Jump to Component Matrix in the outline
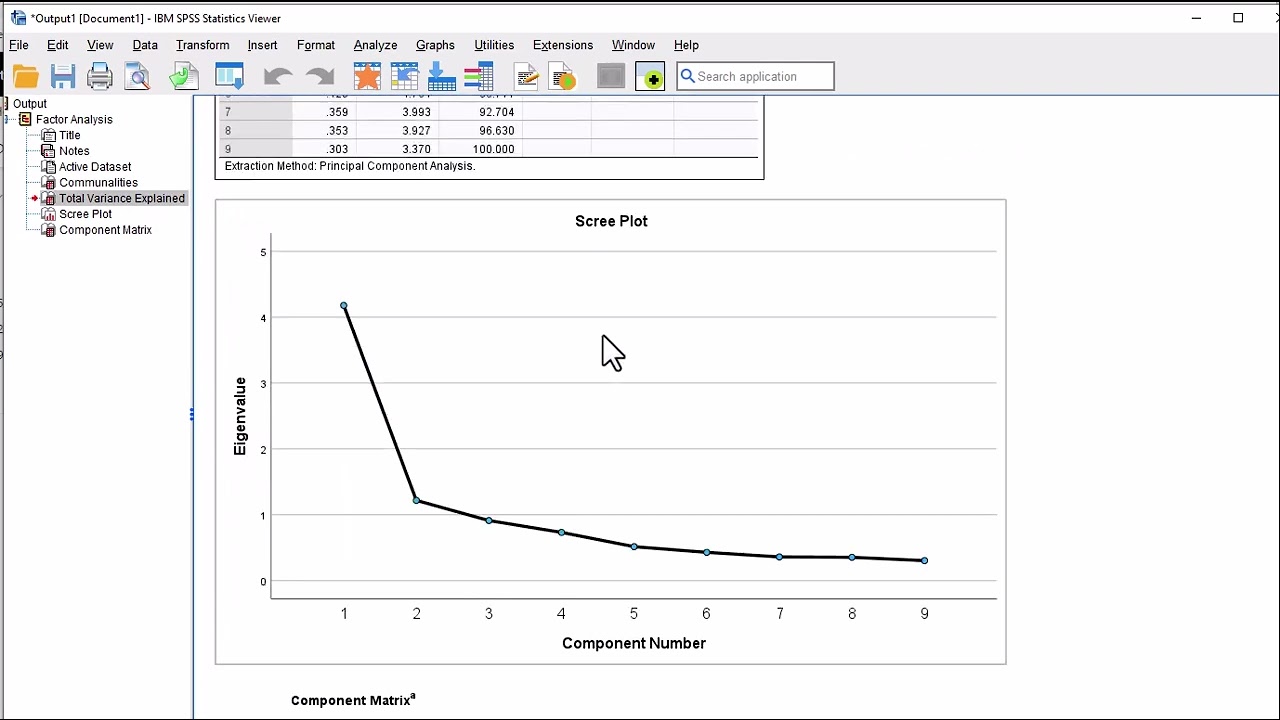This screenshot has width=1280, height=720. pos(105,230)
